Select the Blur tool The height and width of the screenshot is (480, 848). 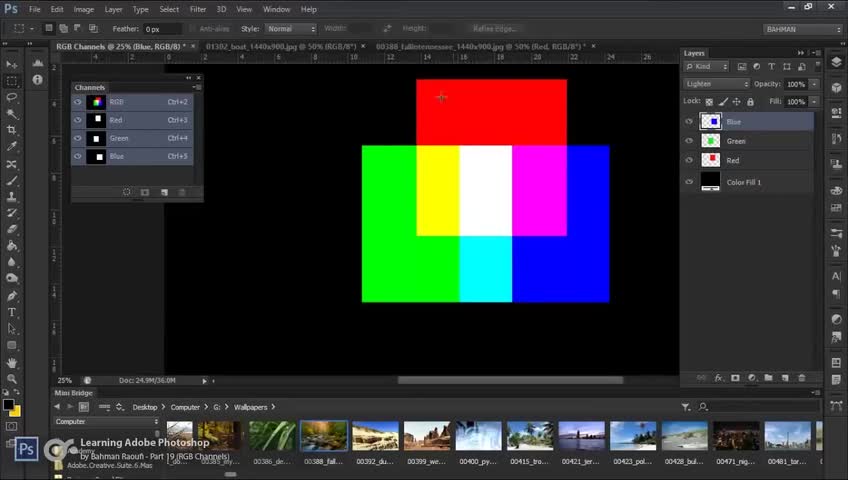click(x=11, y=262)
